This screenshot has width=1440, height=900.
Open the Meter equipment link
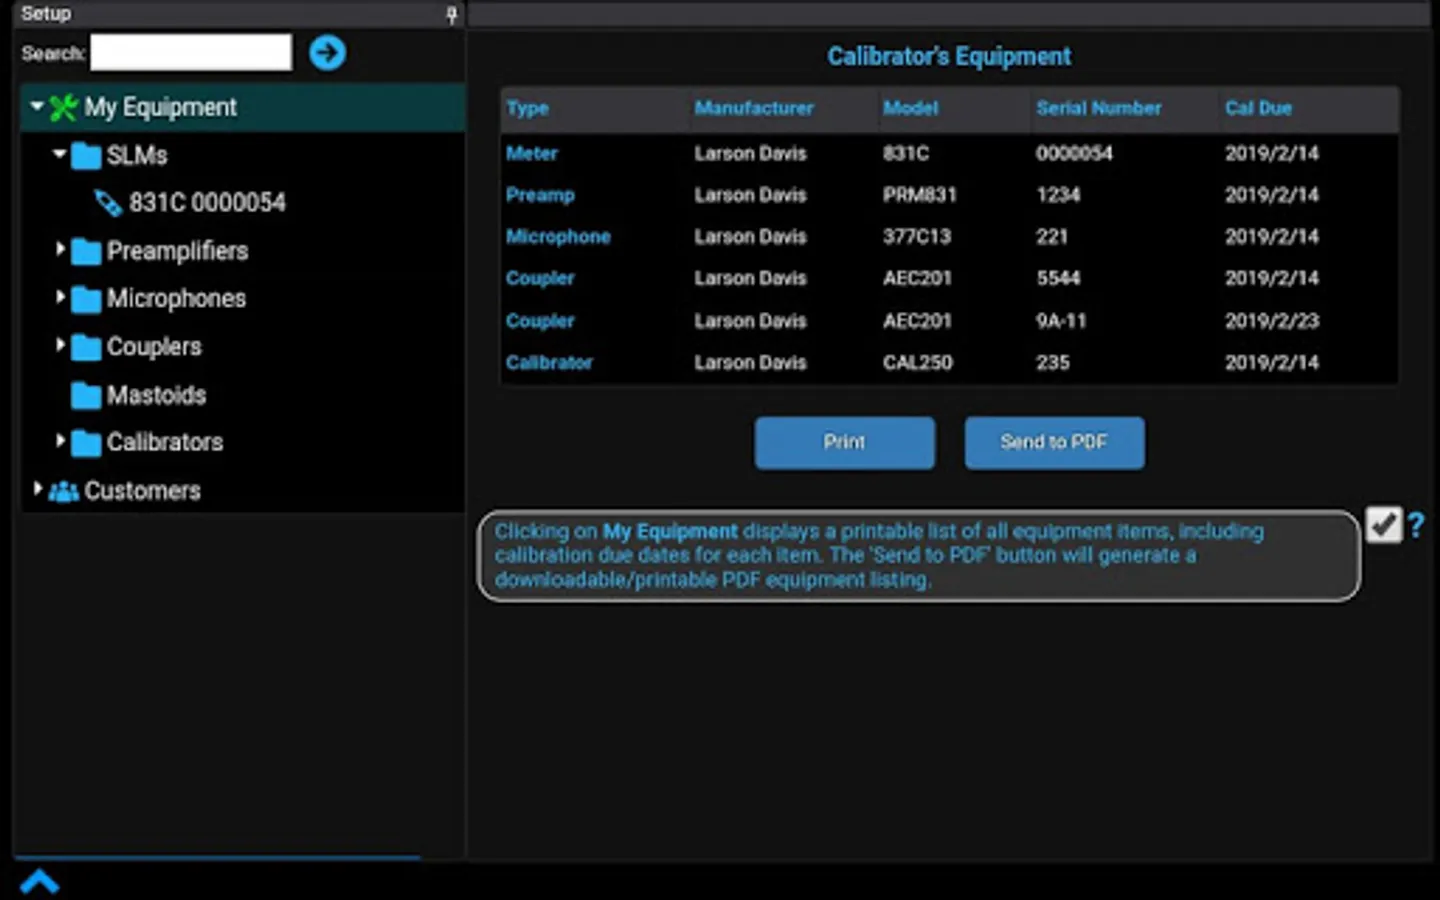(x=532, y=154)
